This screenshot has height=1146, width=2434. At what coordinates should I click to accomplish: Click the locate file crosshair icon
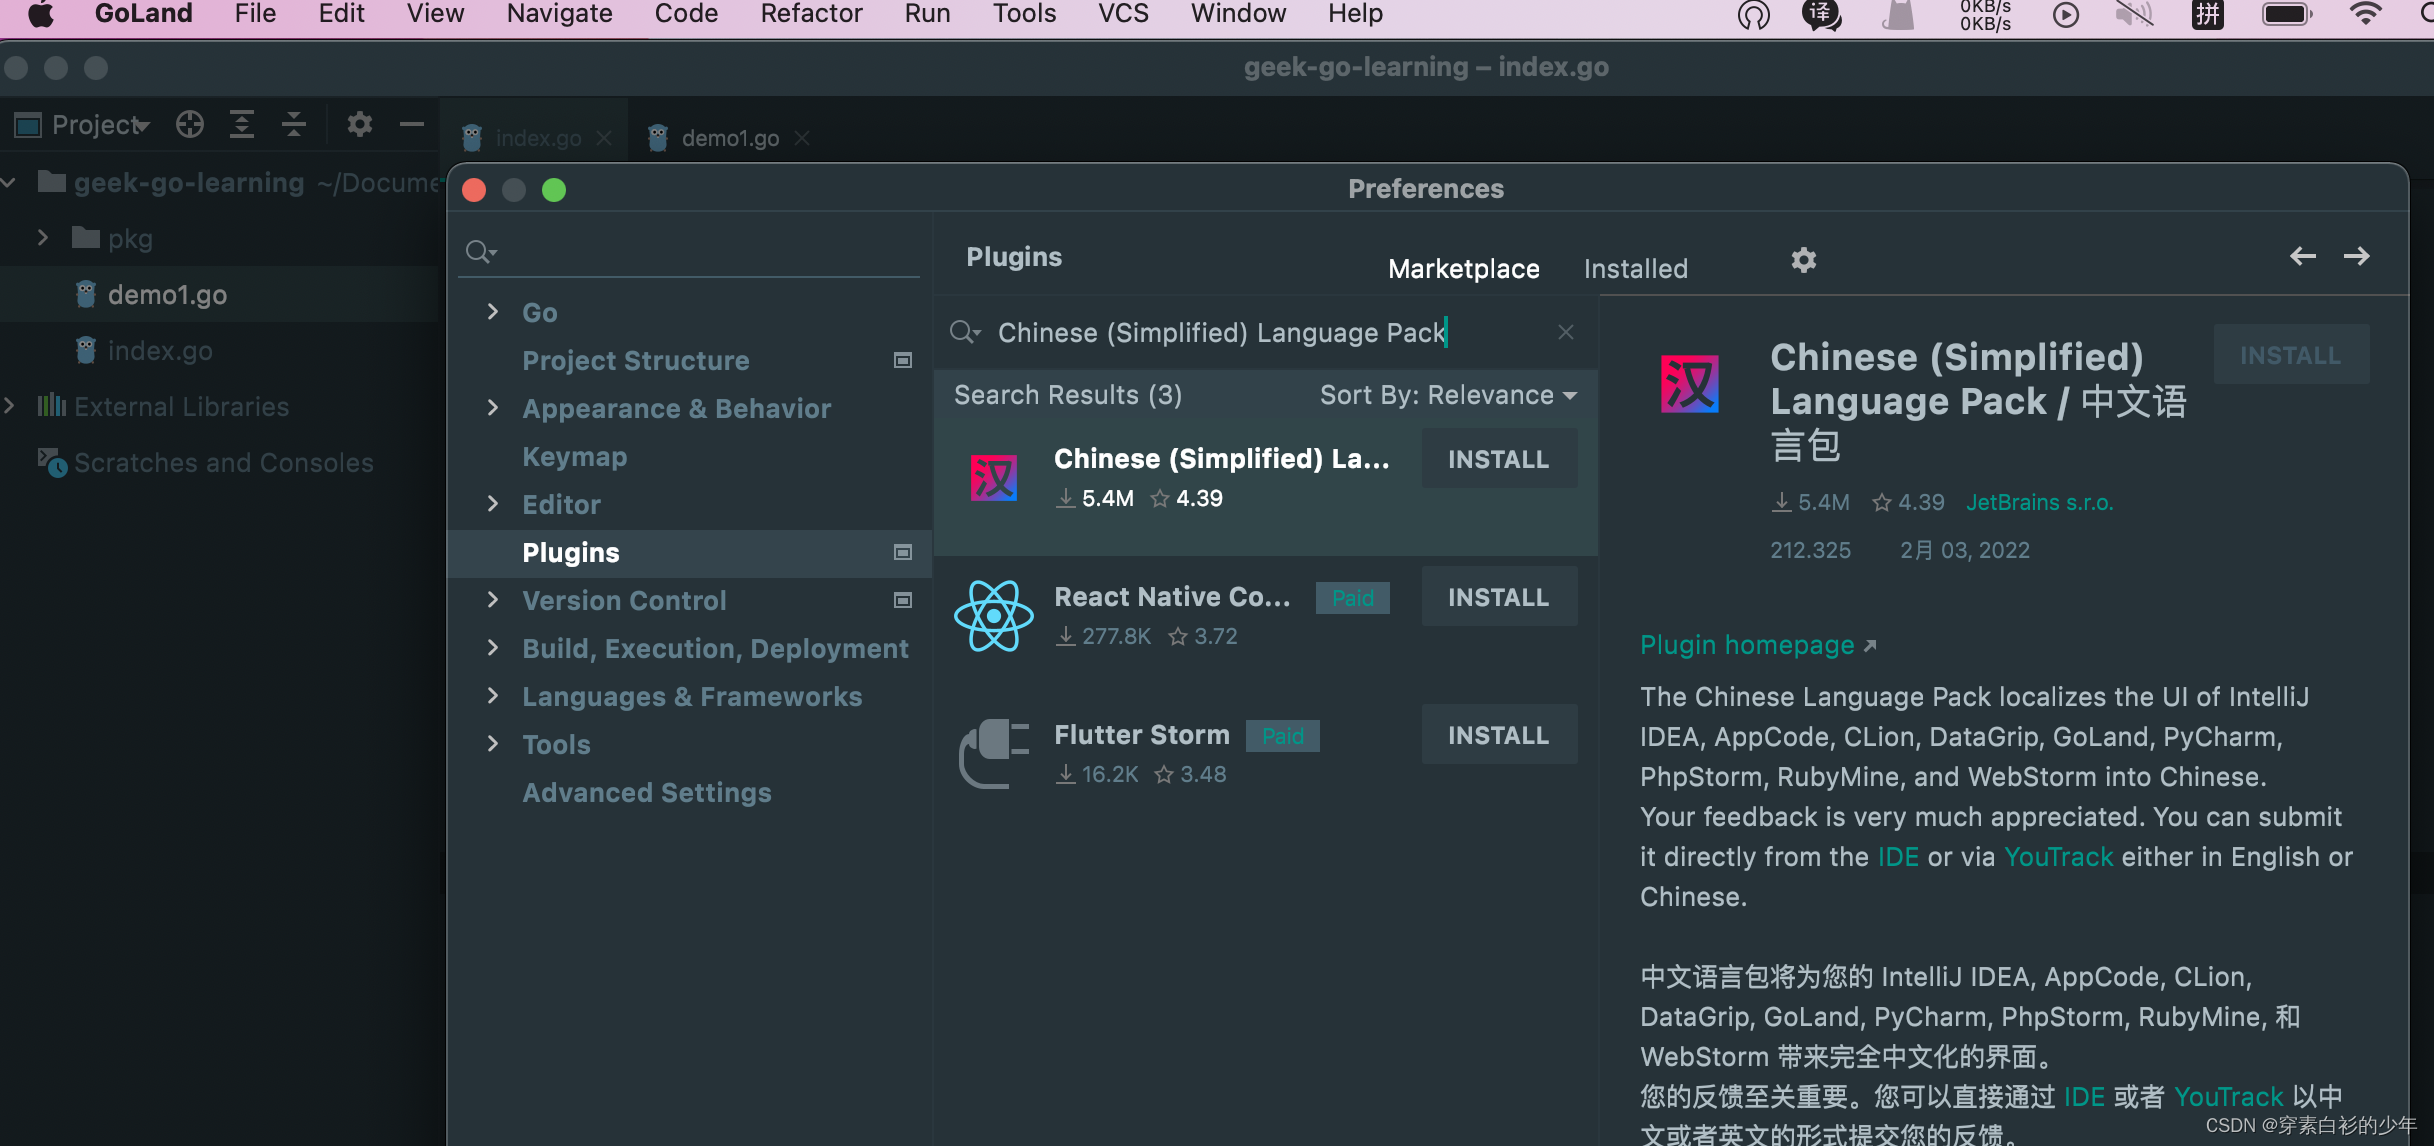point(190,125)
